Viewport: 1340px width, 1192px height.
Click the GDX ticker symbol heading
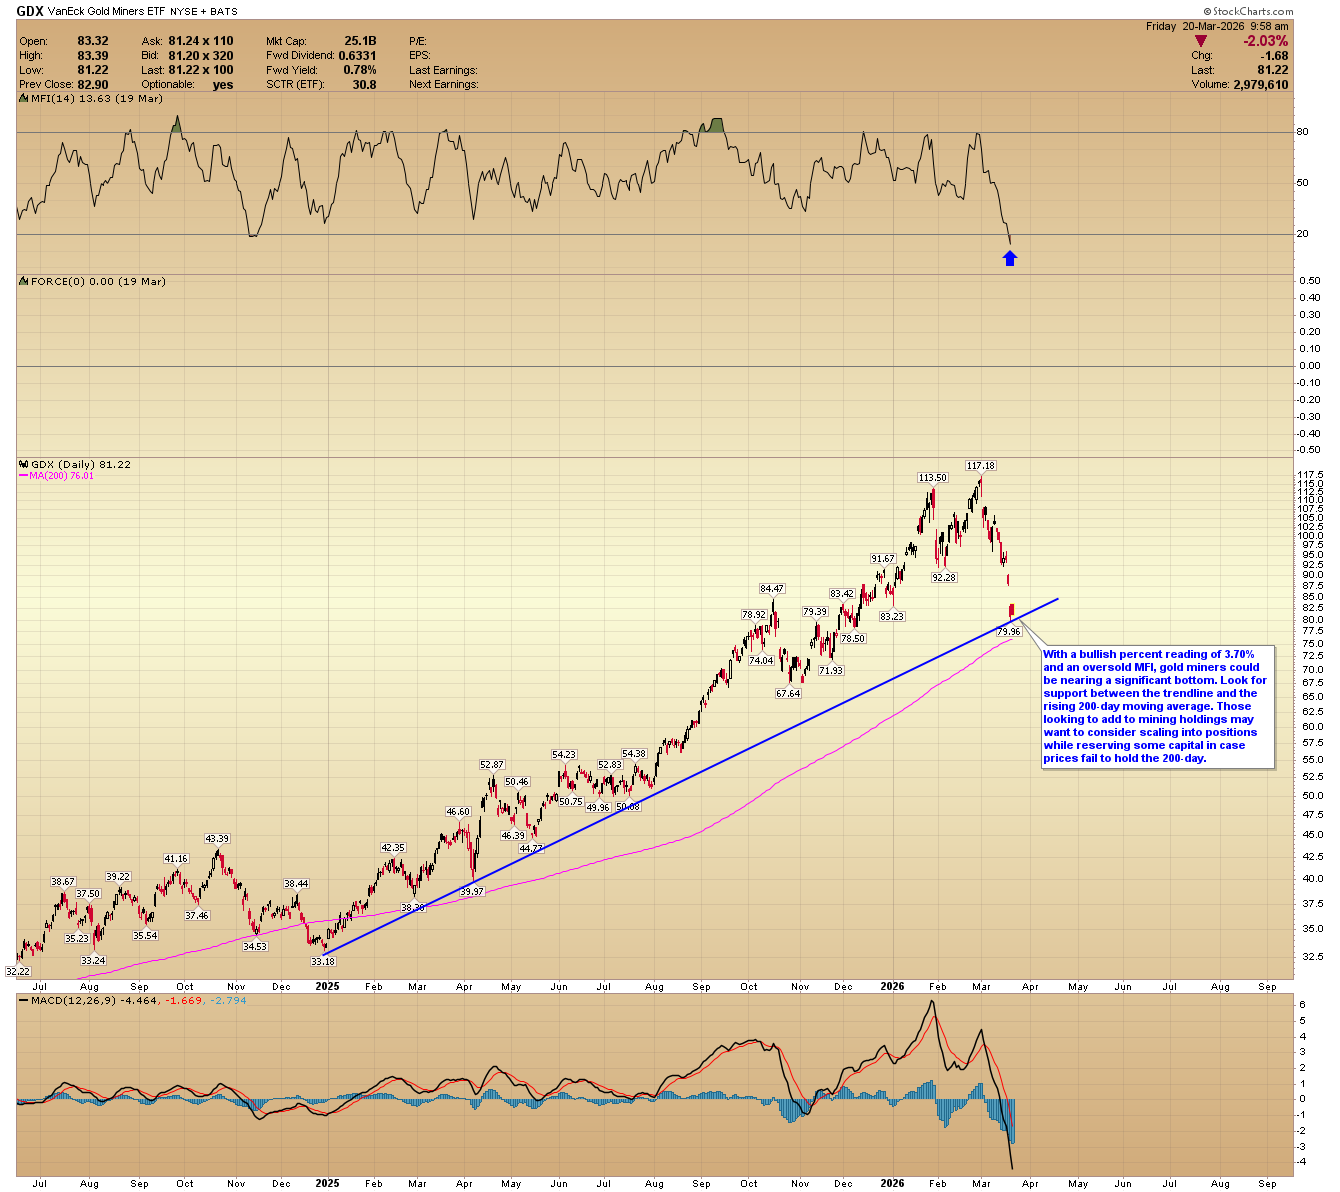[30, 12]
